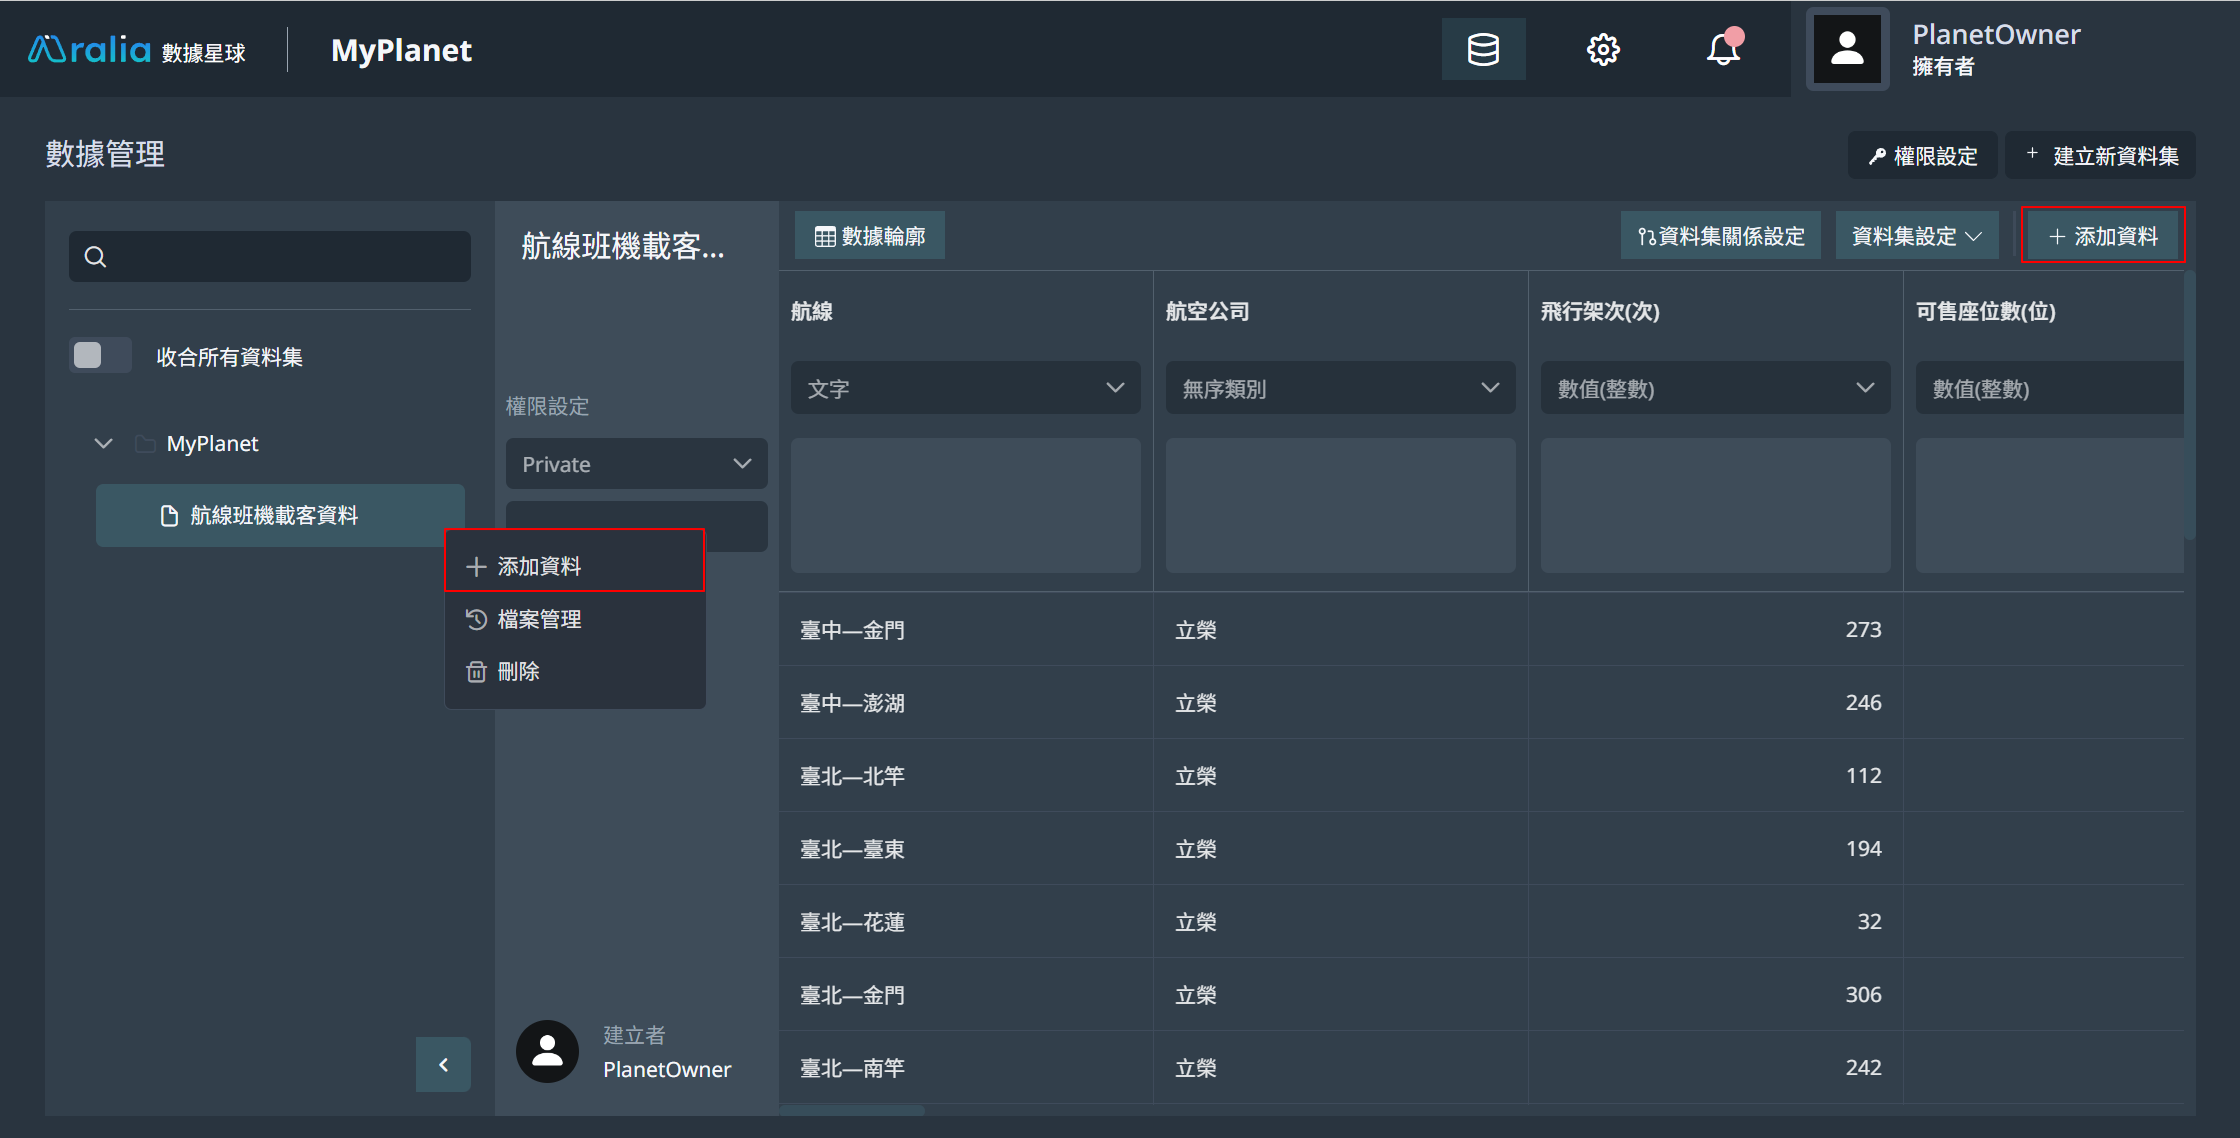This screenshot has height=1138, width=2240.
Task: Collapse sidebar with left arrow button
Action: [x=443, y=1065]
